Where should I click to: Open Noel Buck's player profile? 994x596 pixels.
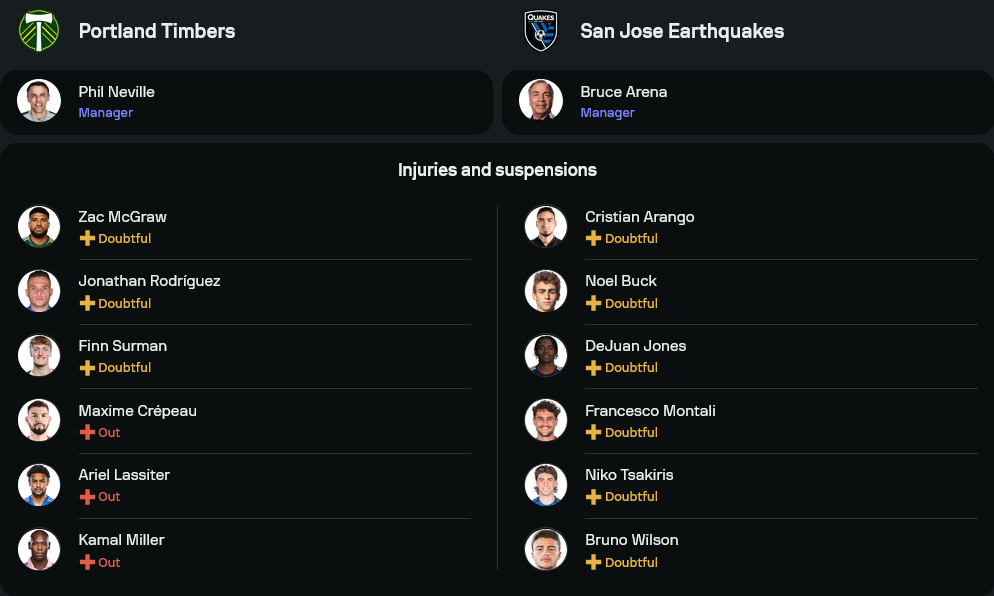(x=621, y=281)
